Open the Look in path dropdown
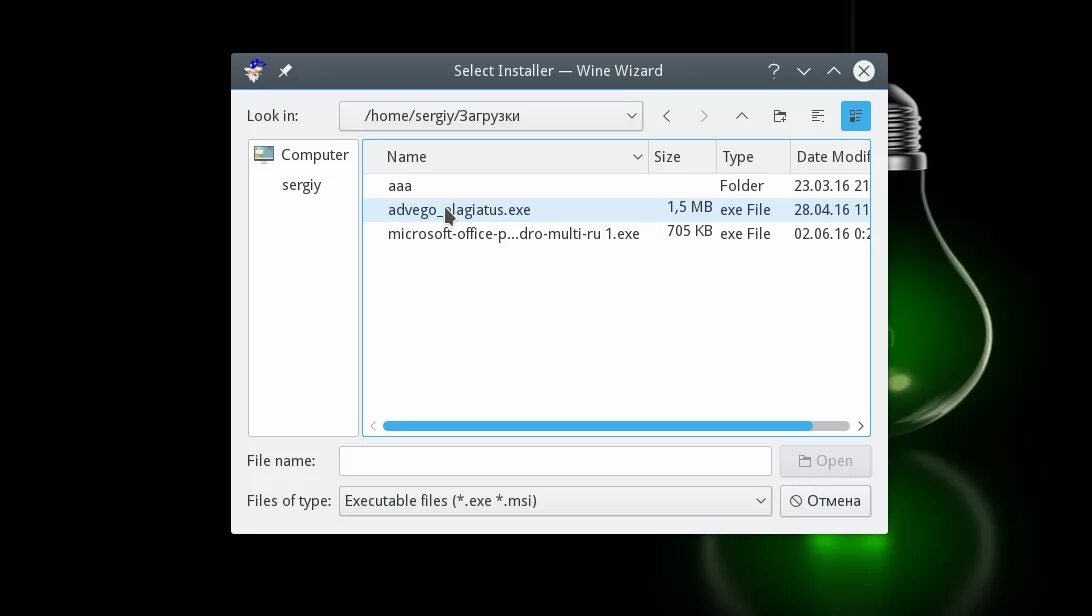The width and height of the screenshot is (1092, 616). click(491, 116)
